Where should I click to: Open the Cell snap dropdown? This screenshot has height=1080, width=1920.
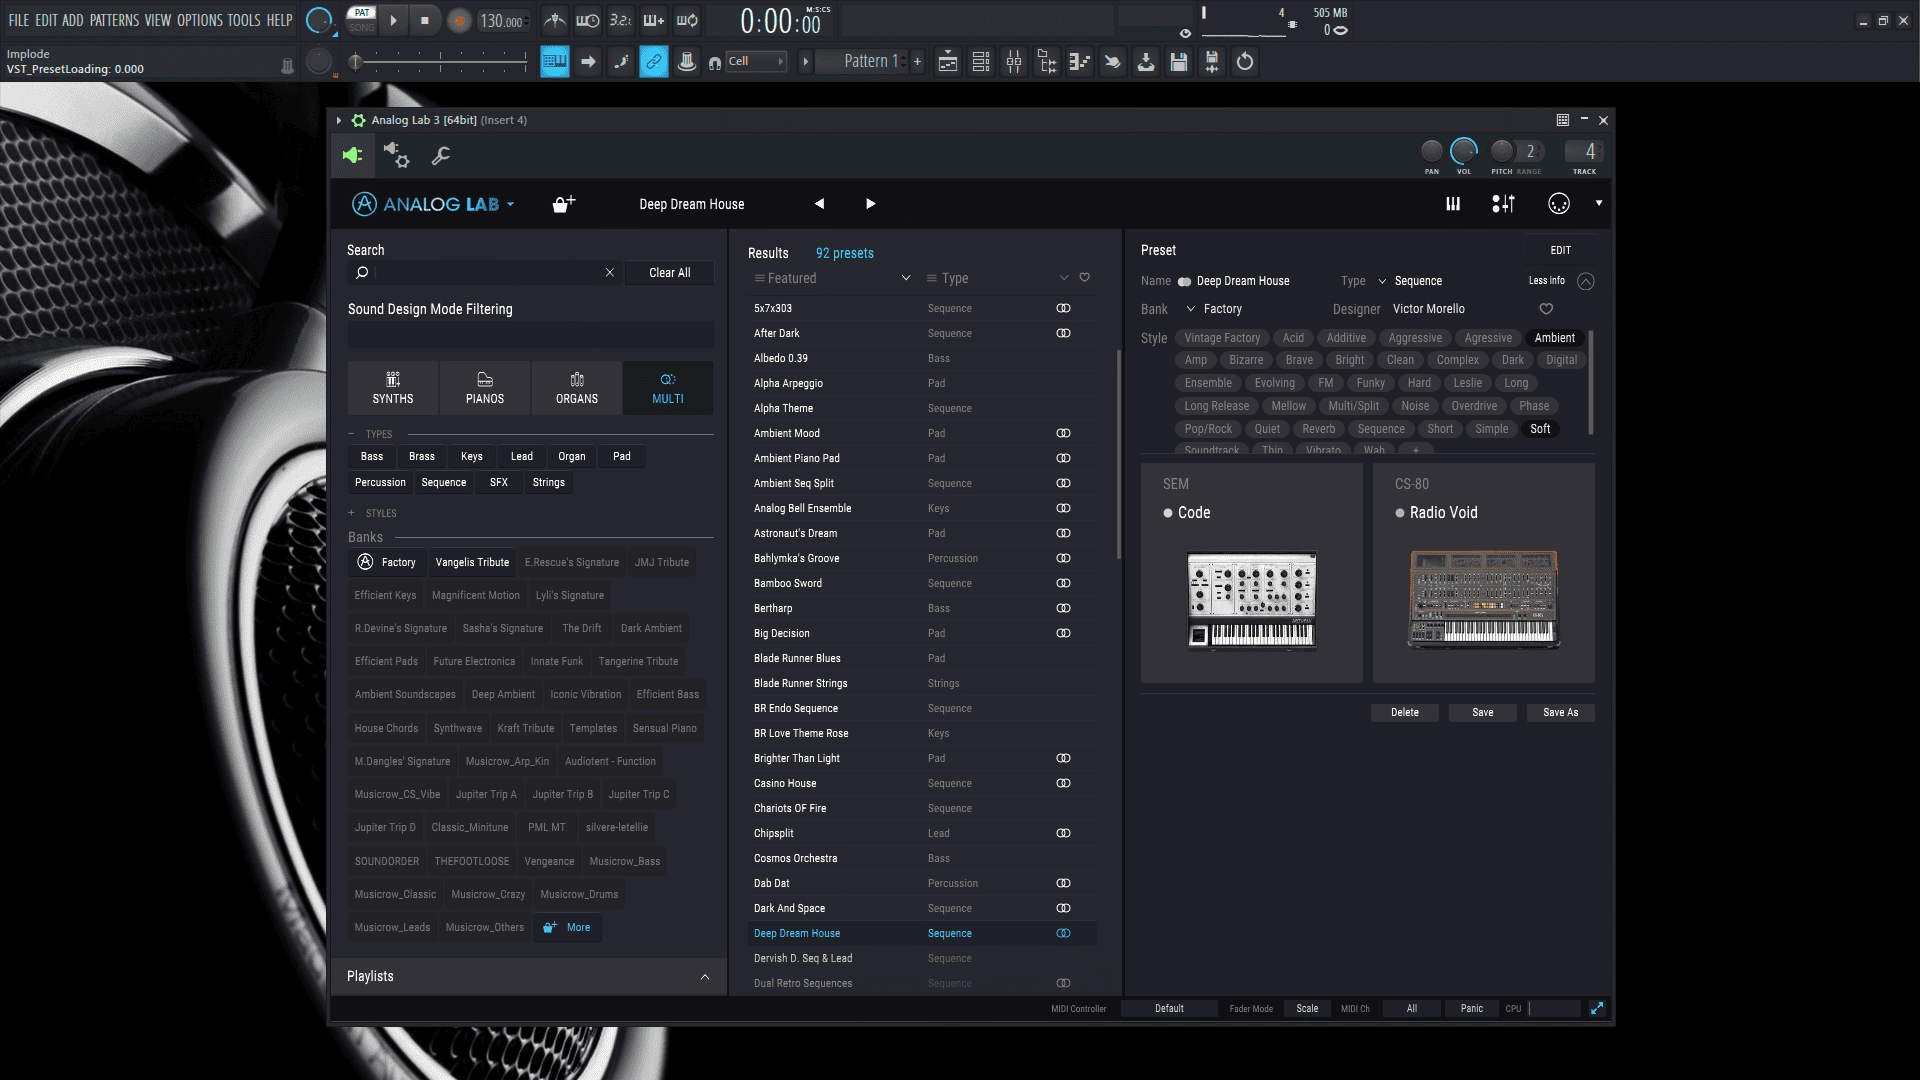[756, 62]
